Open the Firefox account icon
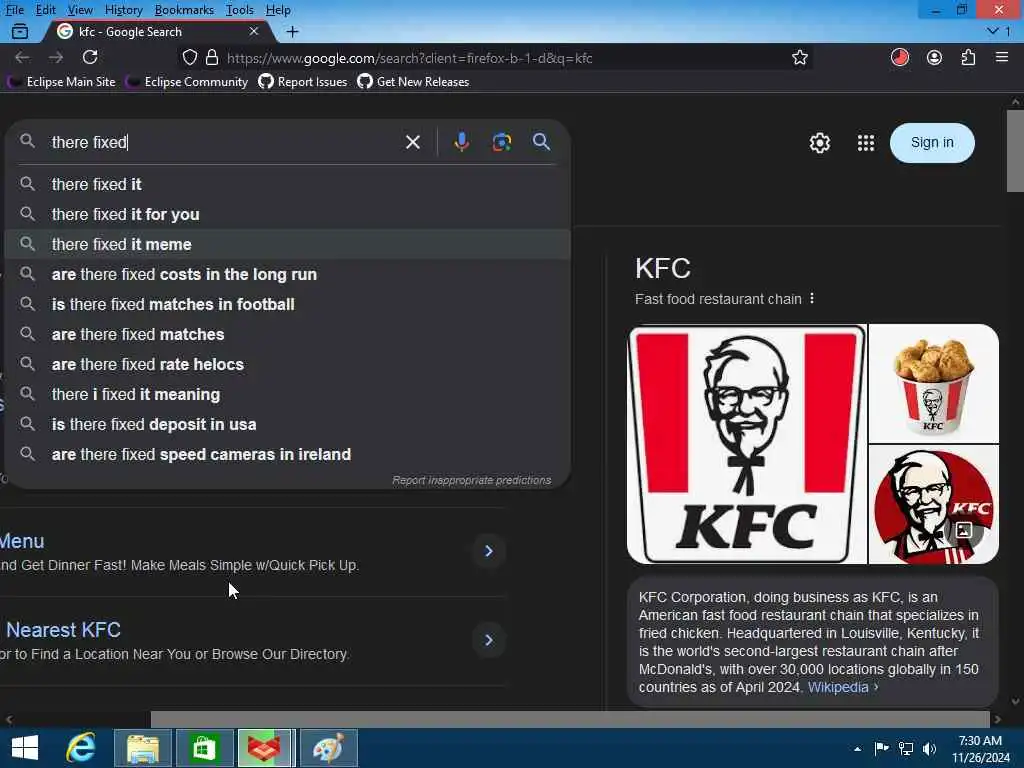 coord(935,57)
